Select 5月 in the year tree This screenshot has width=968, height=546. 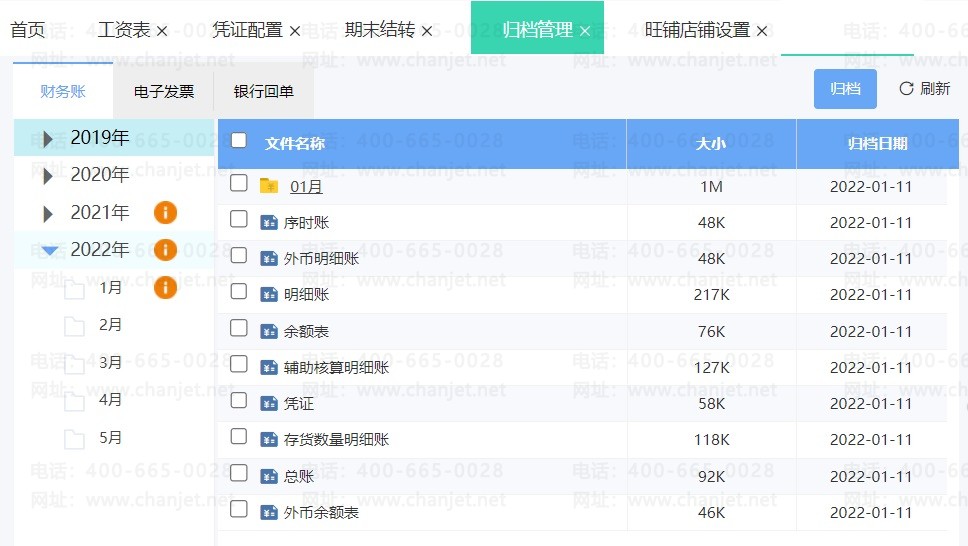click(111, 438)
